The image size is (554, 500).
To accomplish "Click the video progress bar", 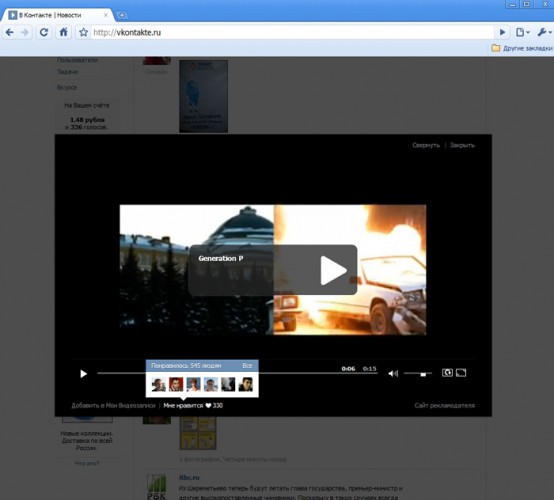I will pyautogui.click(x=237, y=373).
